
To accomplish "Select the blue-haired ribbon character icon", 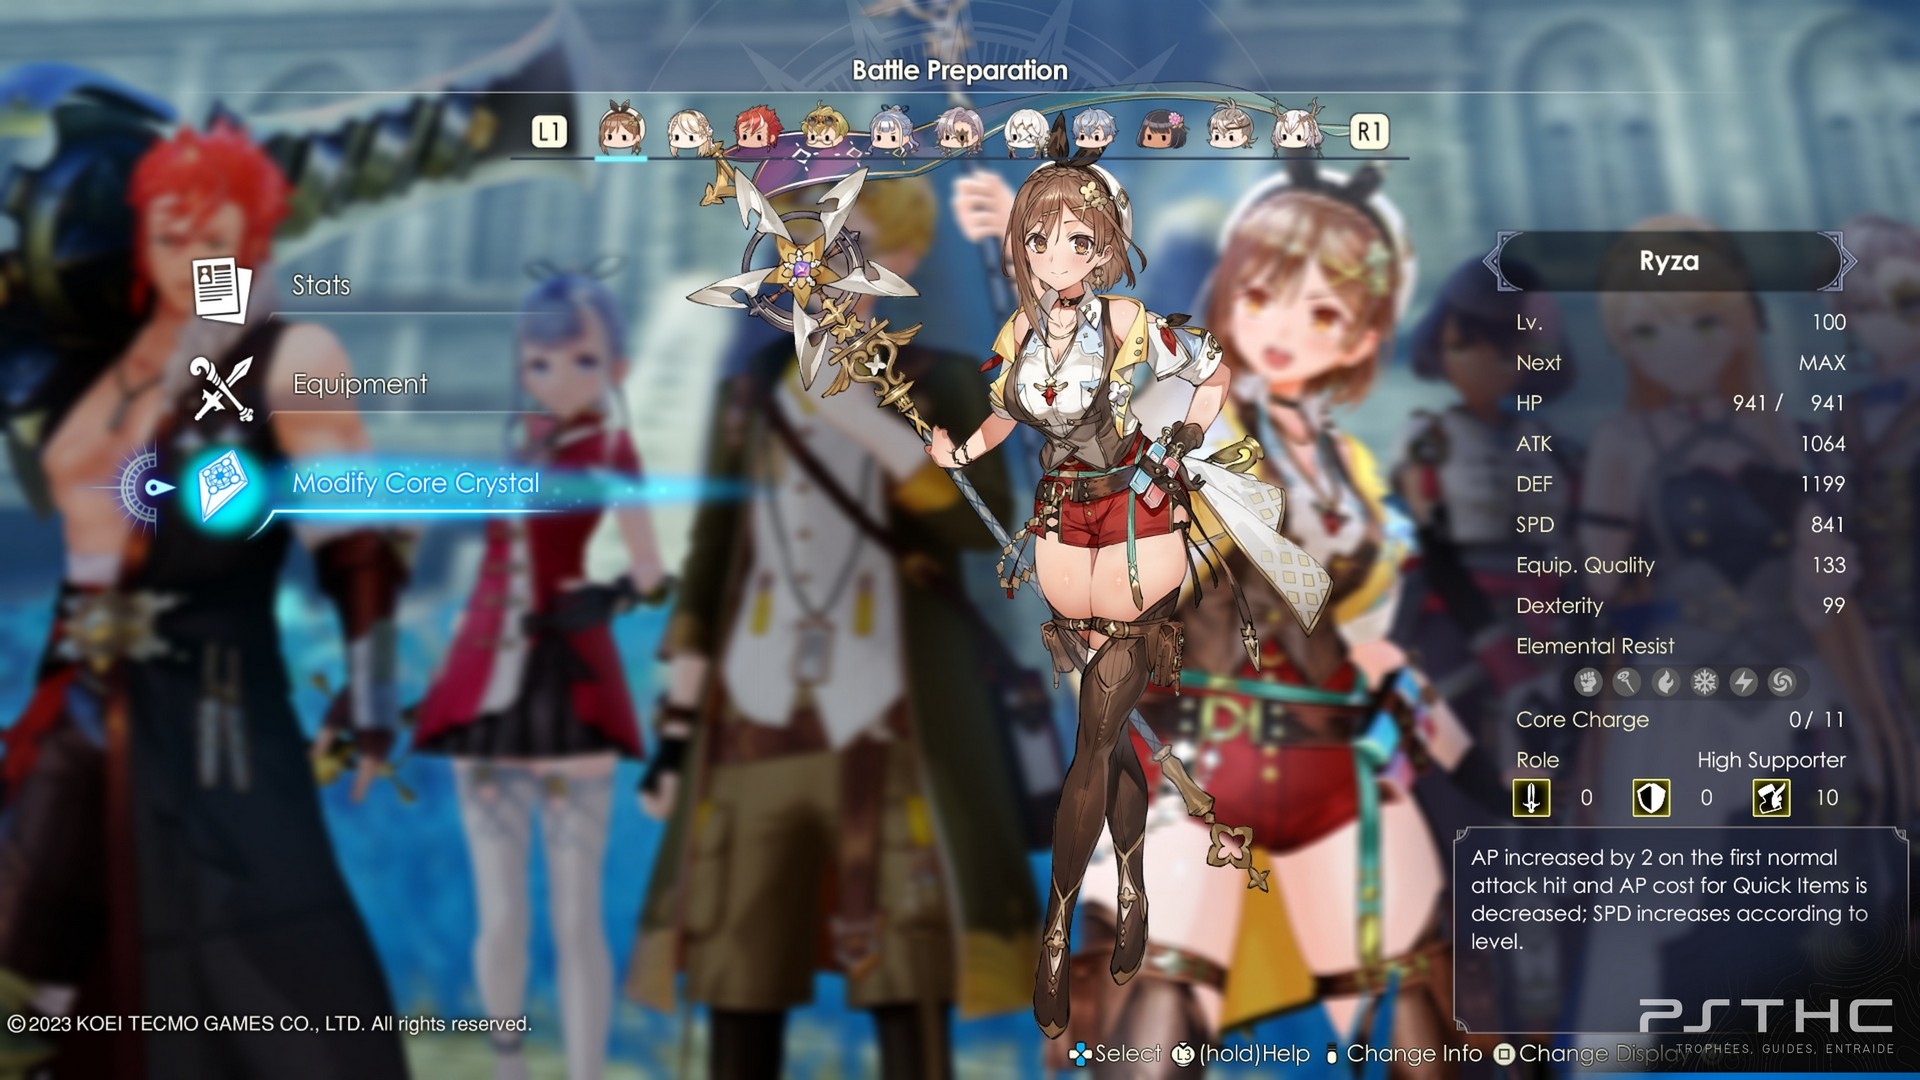I will click(x=892, y=130).
